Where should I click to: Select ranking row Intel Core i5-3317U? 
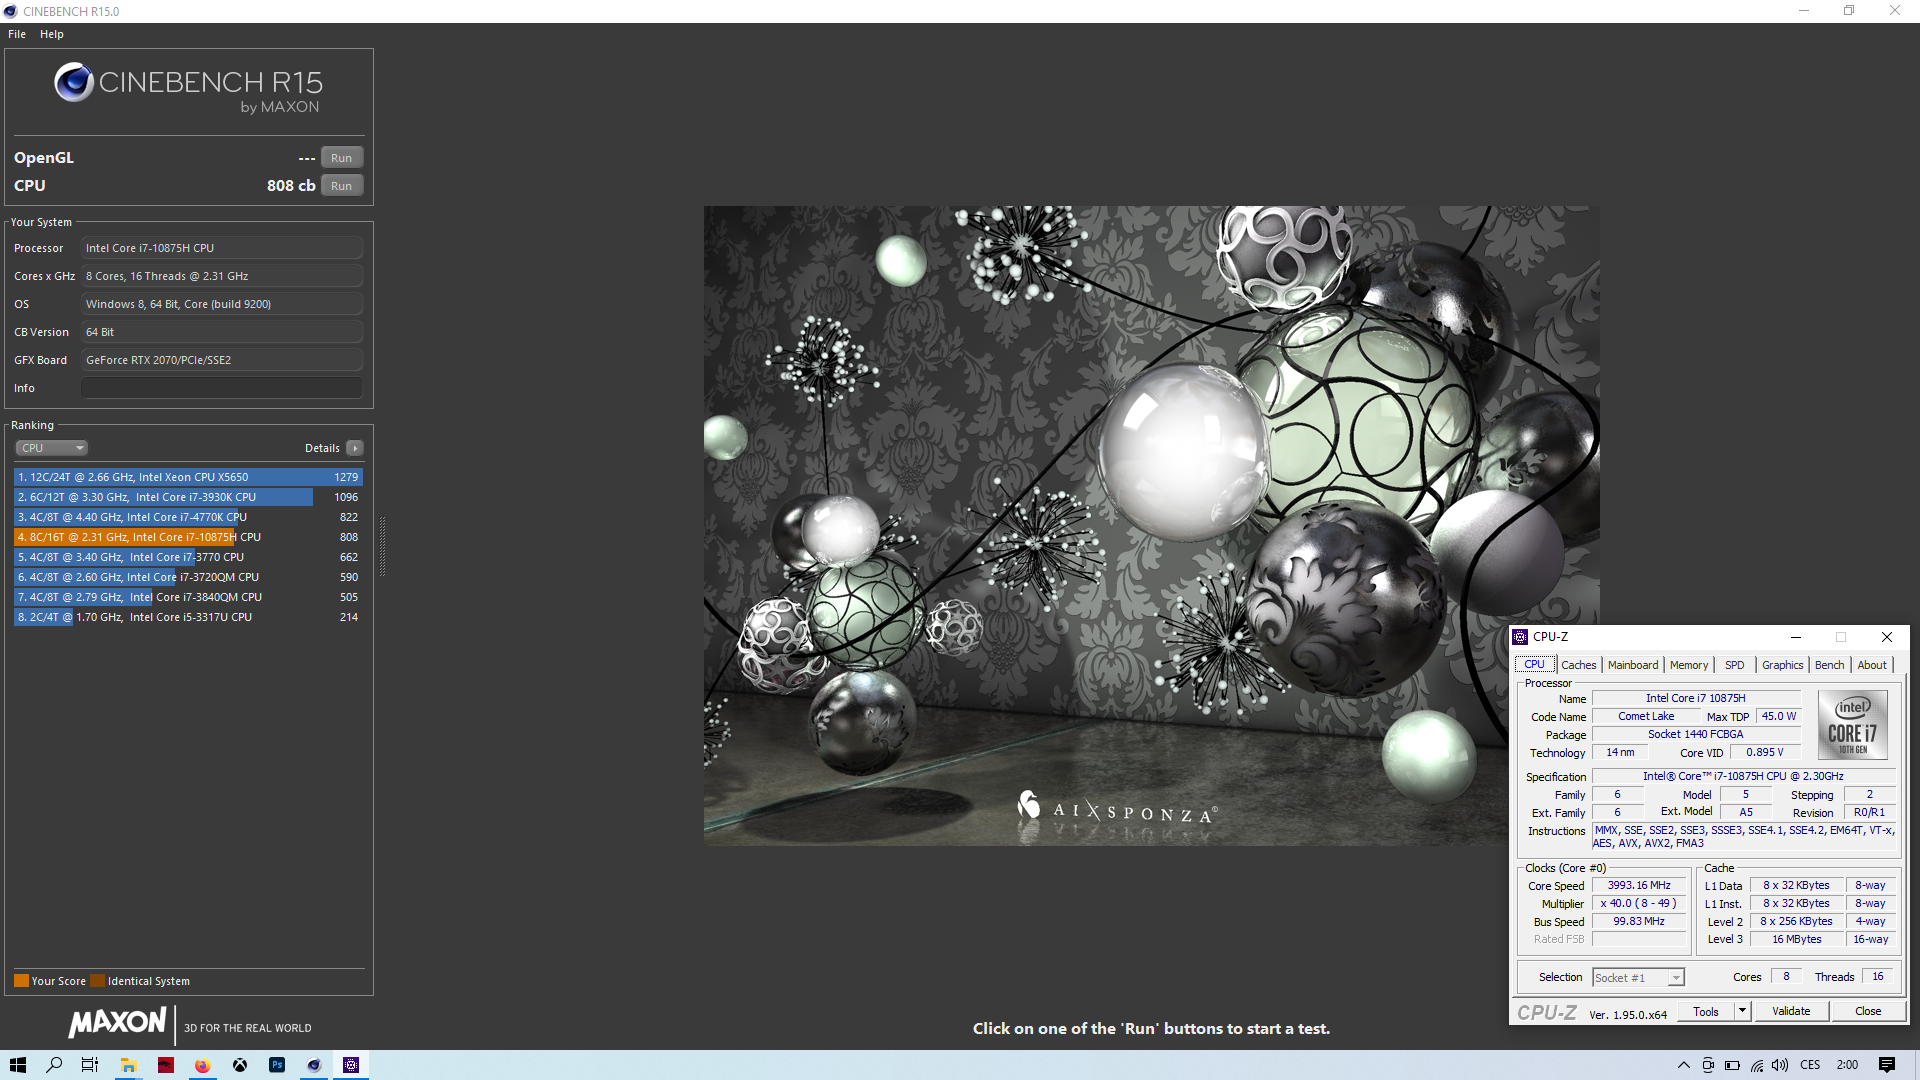(188, 617)
